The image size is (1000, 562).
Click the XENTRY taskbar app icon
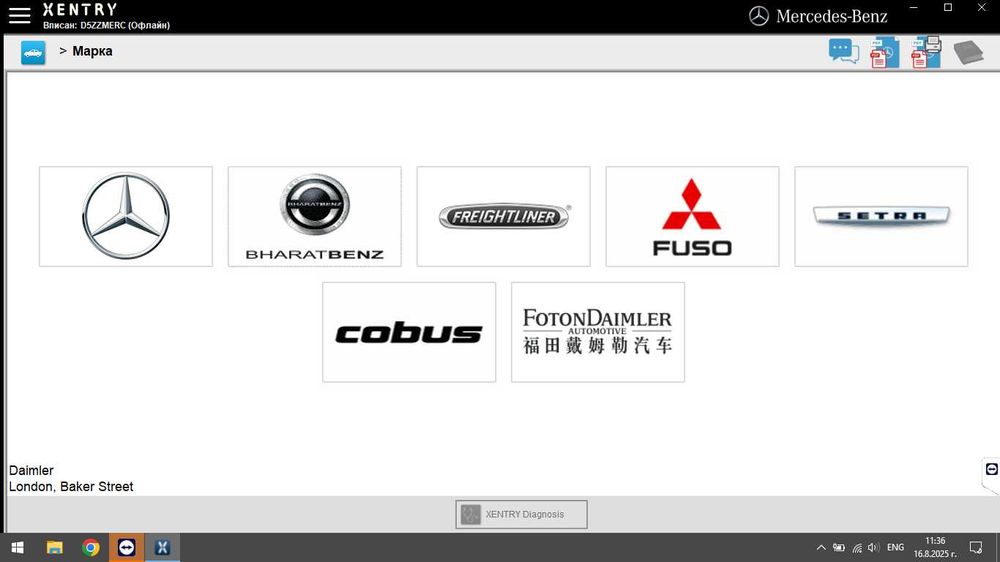pos(162,547)
